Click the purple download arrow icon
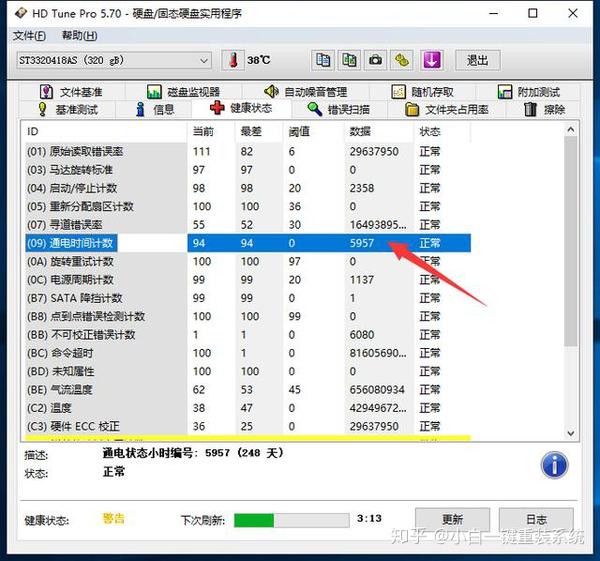This screenshot has width=600, height=561. 432,60
